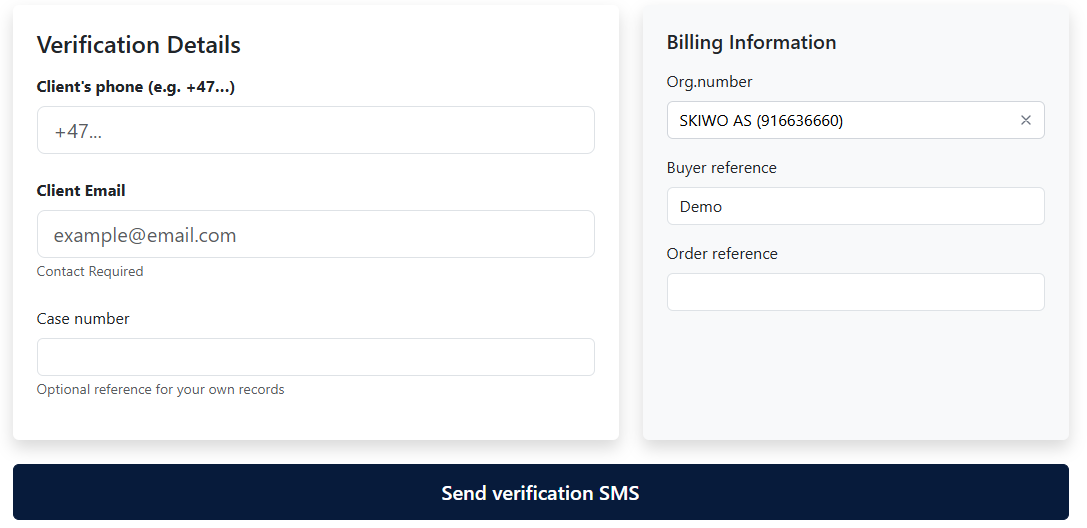
Task: Clear the selected SKIWO AS organization
Action: point(1025,120)
